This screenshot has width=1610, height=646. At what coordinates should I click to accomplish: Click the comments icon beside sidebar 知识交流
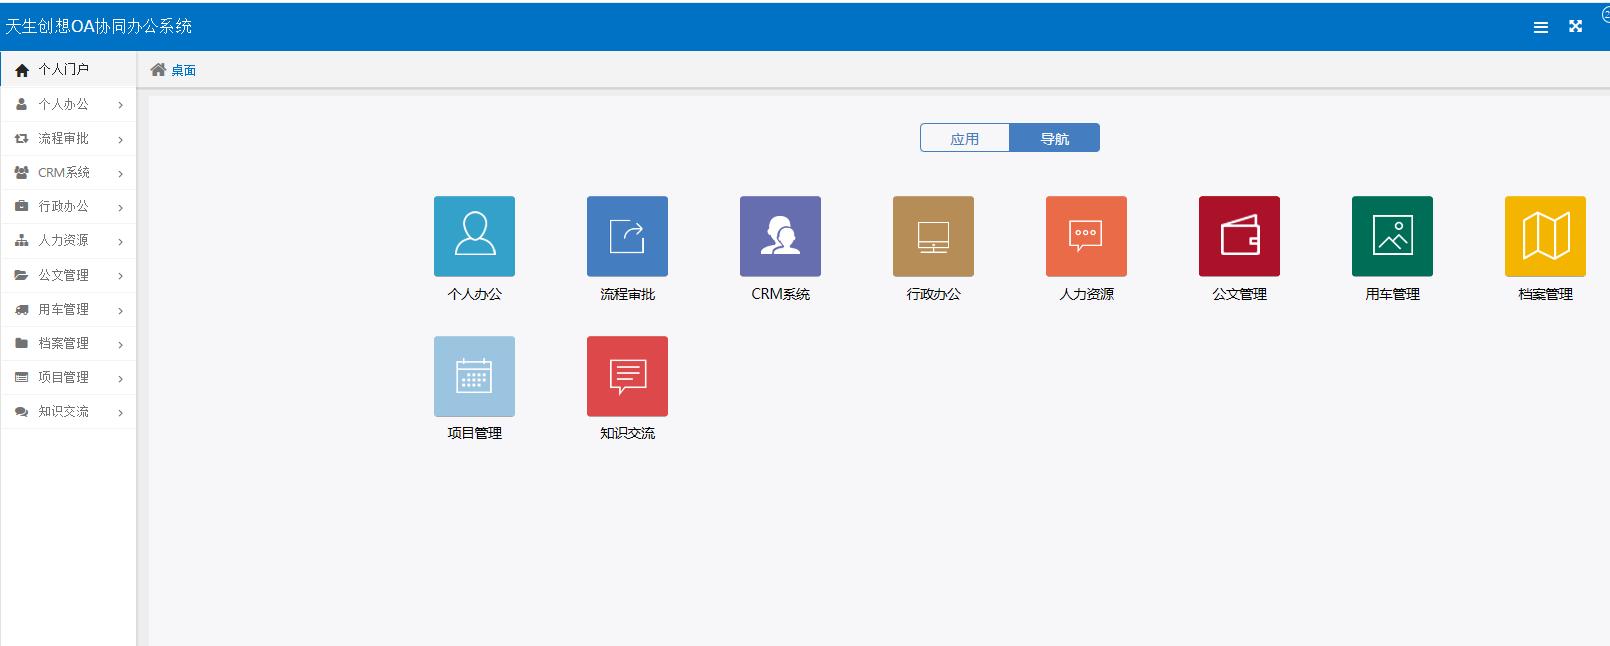[x=21, y=411]
